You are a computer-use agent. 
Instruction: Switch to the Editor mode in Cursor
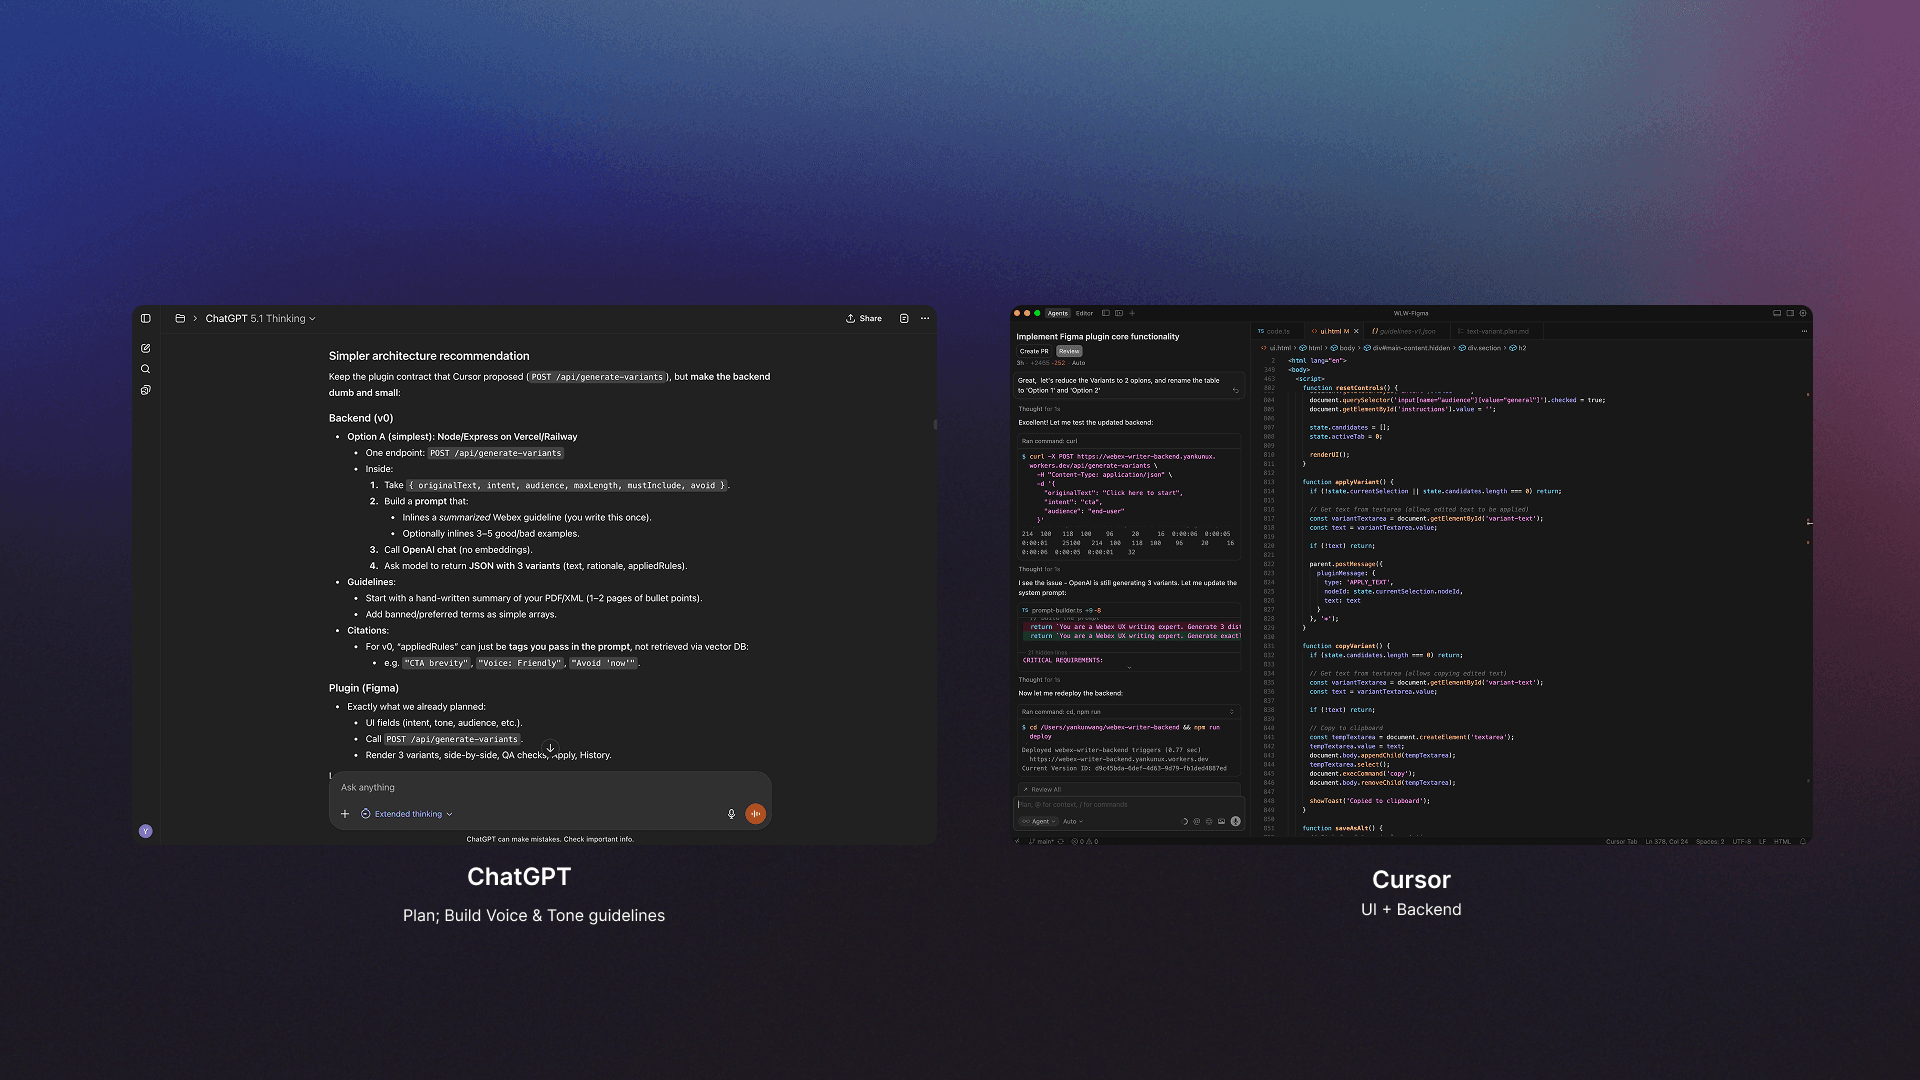point(1084,313)
